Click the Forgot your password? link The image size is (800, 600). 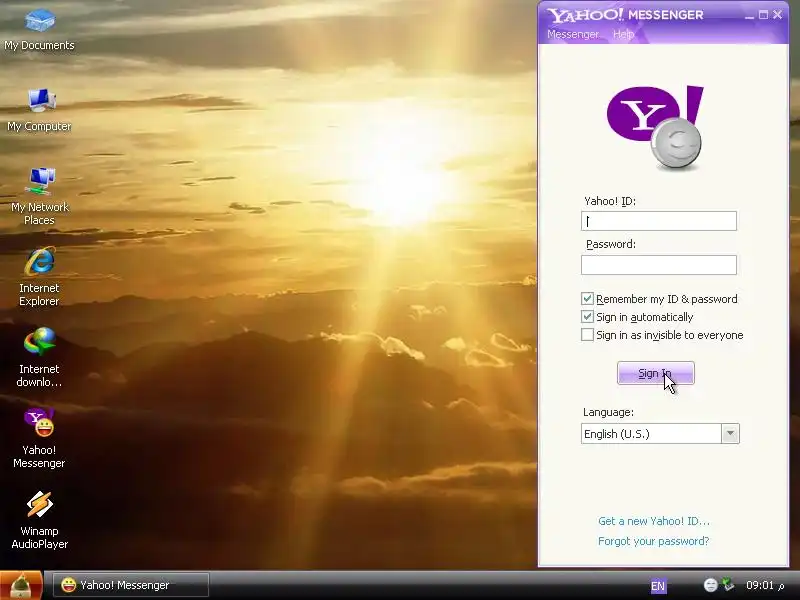pyautogui.click(x=654, y=541)
